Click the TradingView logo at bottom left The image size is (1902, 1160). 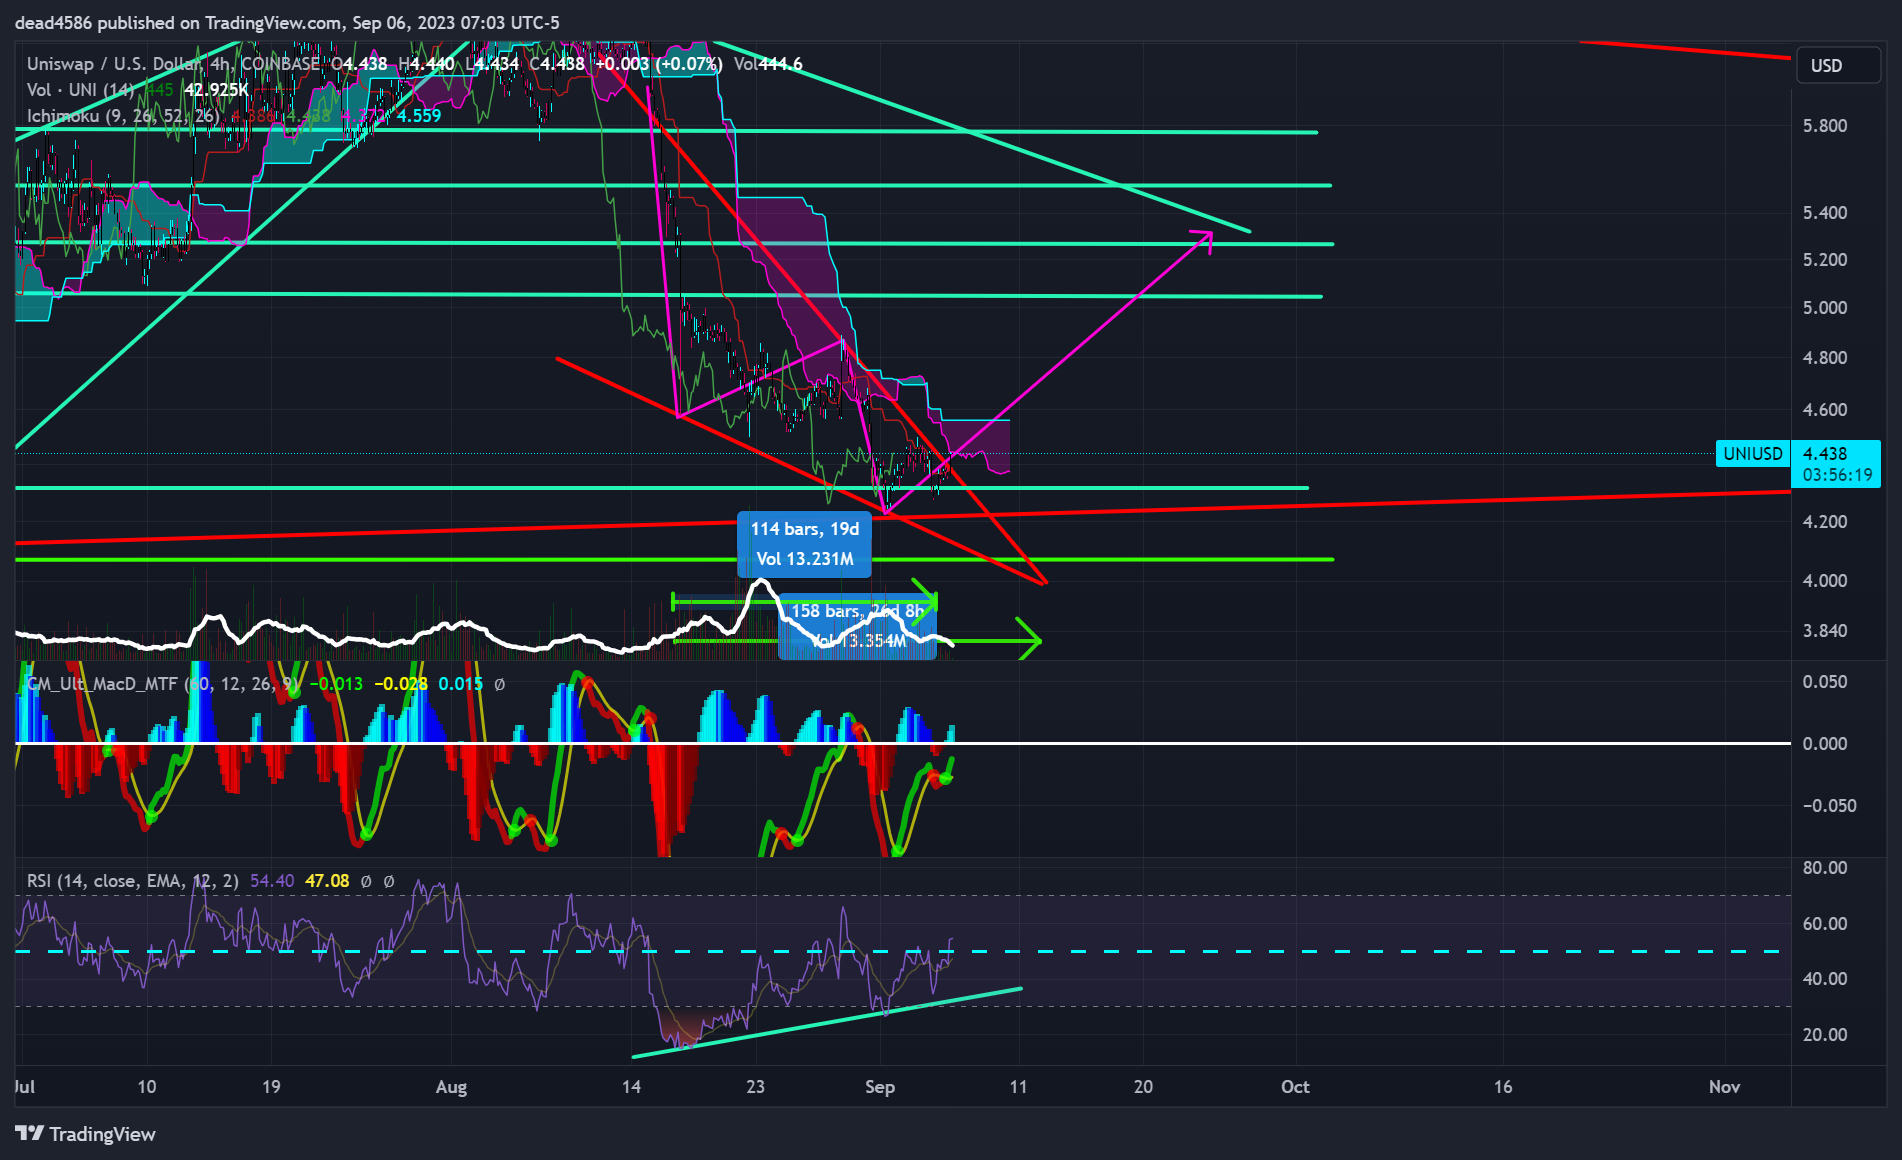[86, 1133]
